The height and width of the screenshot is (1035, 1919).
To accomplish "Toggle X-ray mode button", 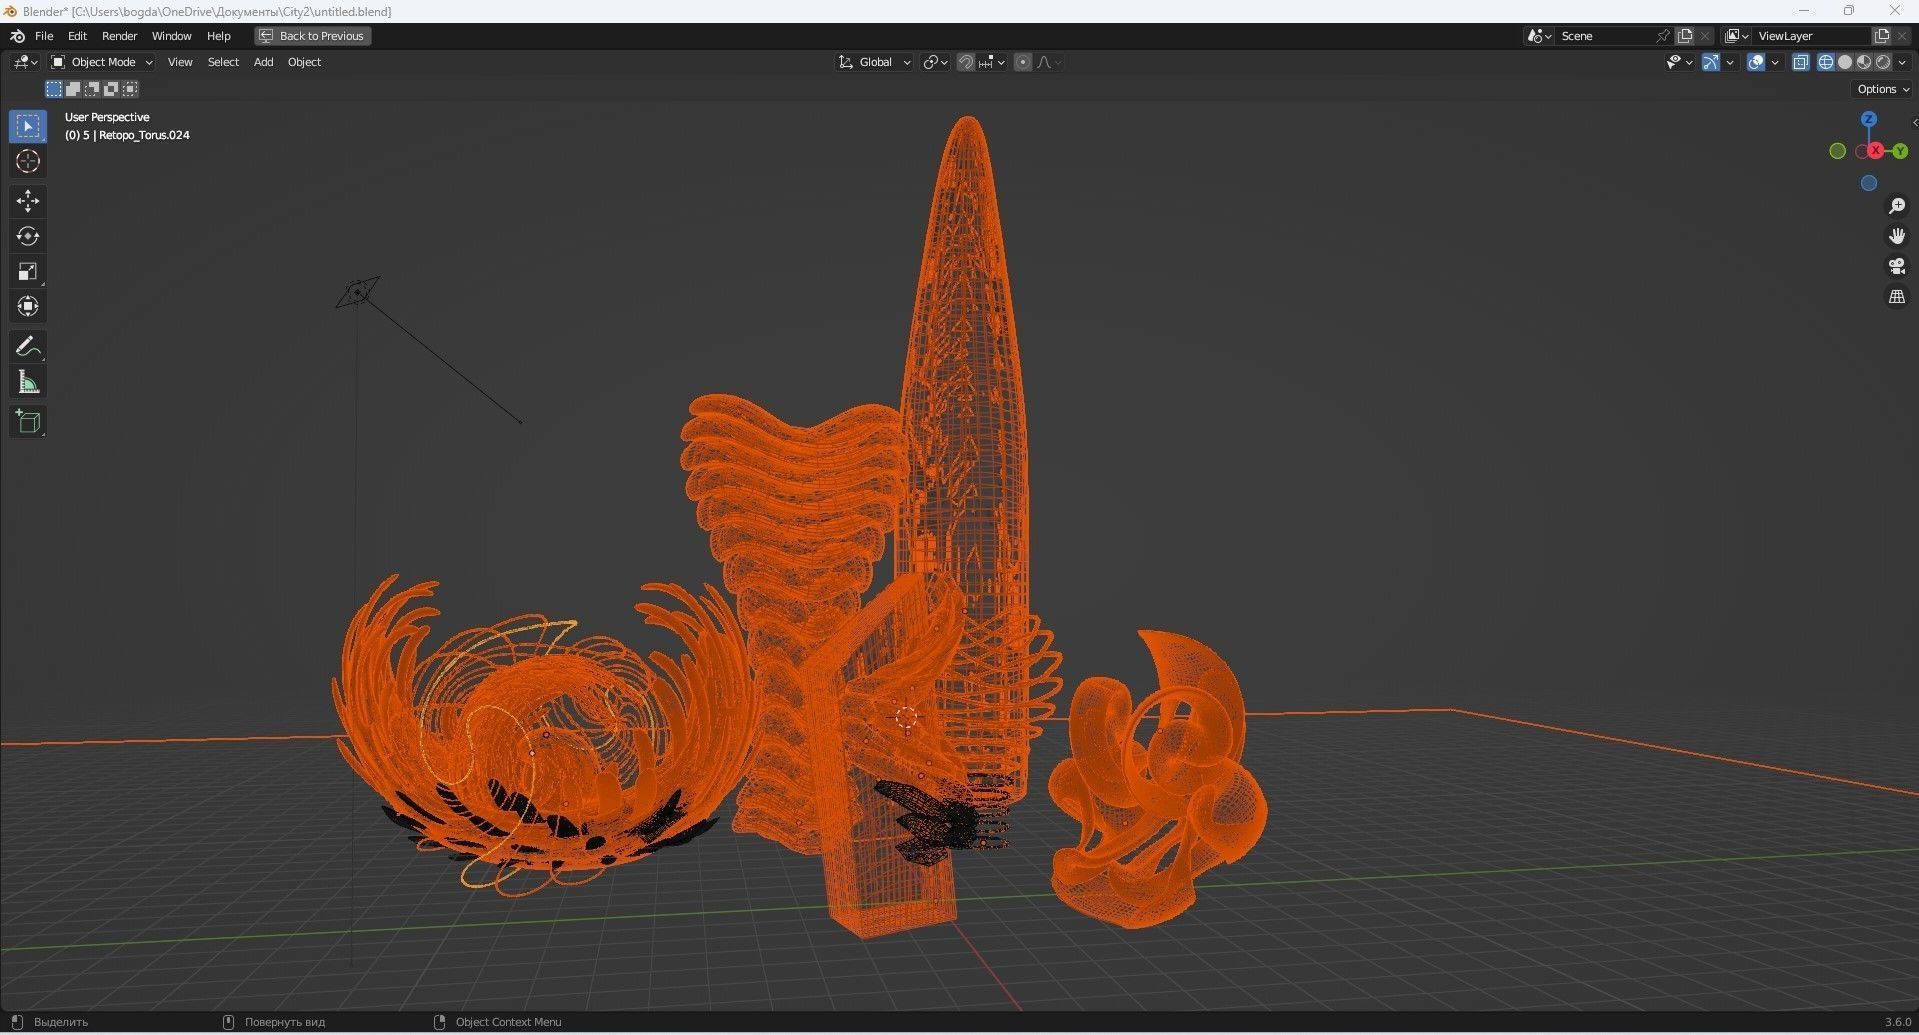I will click(1801, 62).
